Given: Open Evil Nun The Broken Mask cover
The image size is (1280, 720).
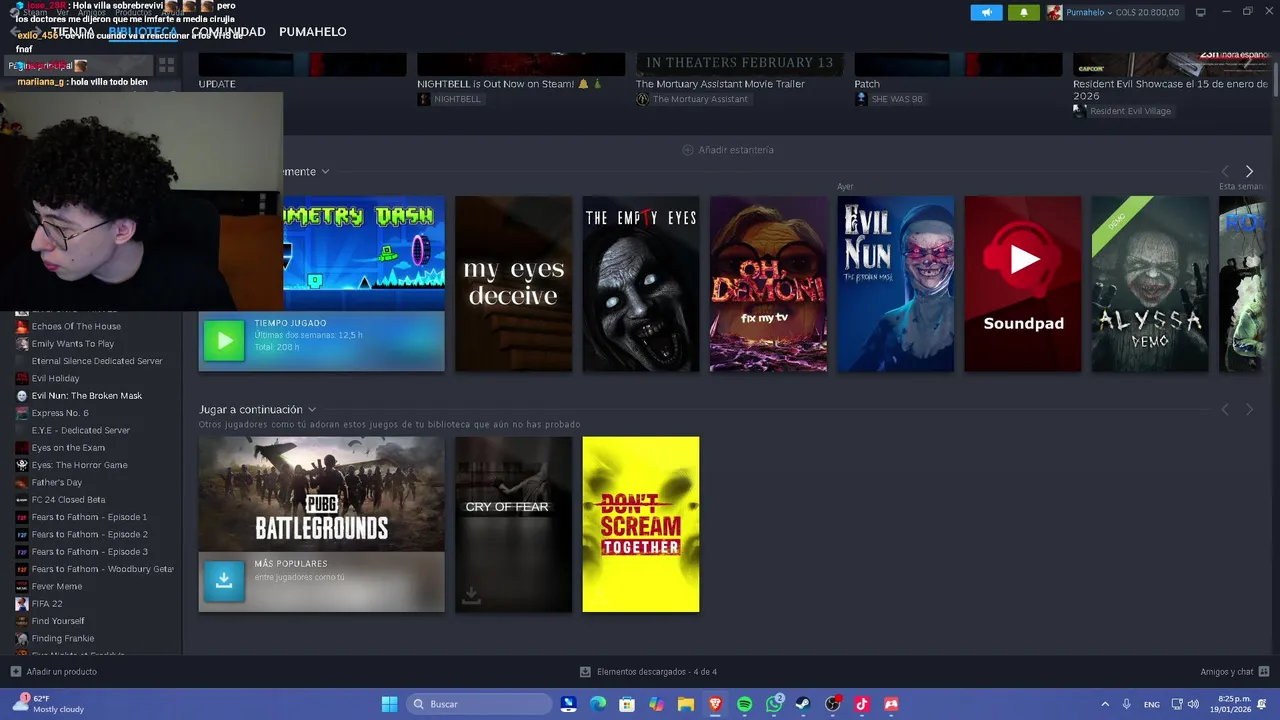Looking at the screenshot, I should coord(896,284).
